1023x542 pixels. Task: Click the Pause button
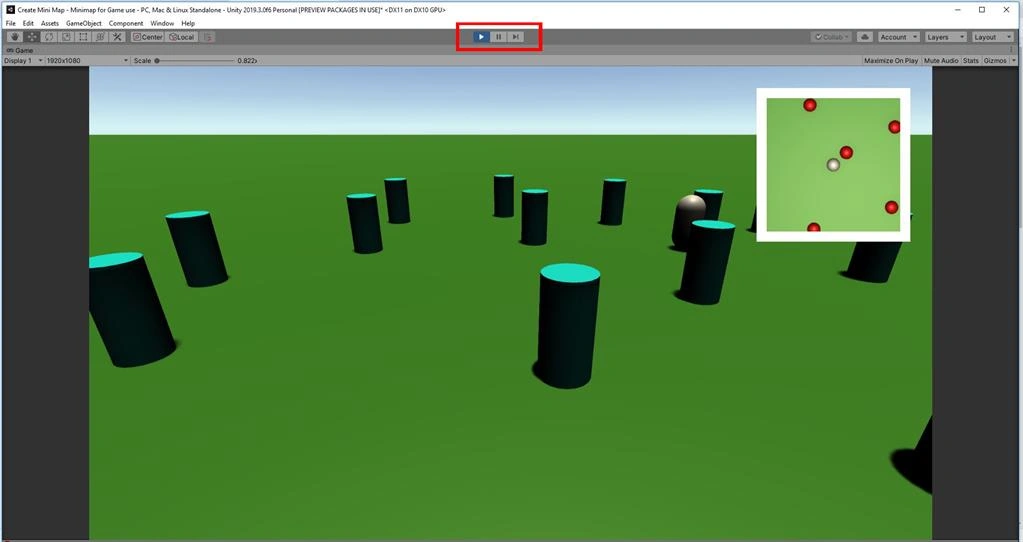coord(498,37)
